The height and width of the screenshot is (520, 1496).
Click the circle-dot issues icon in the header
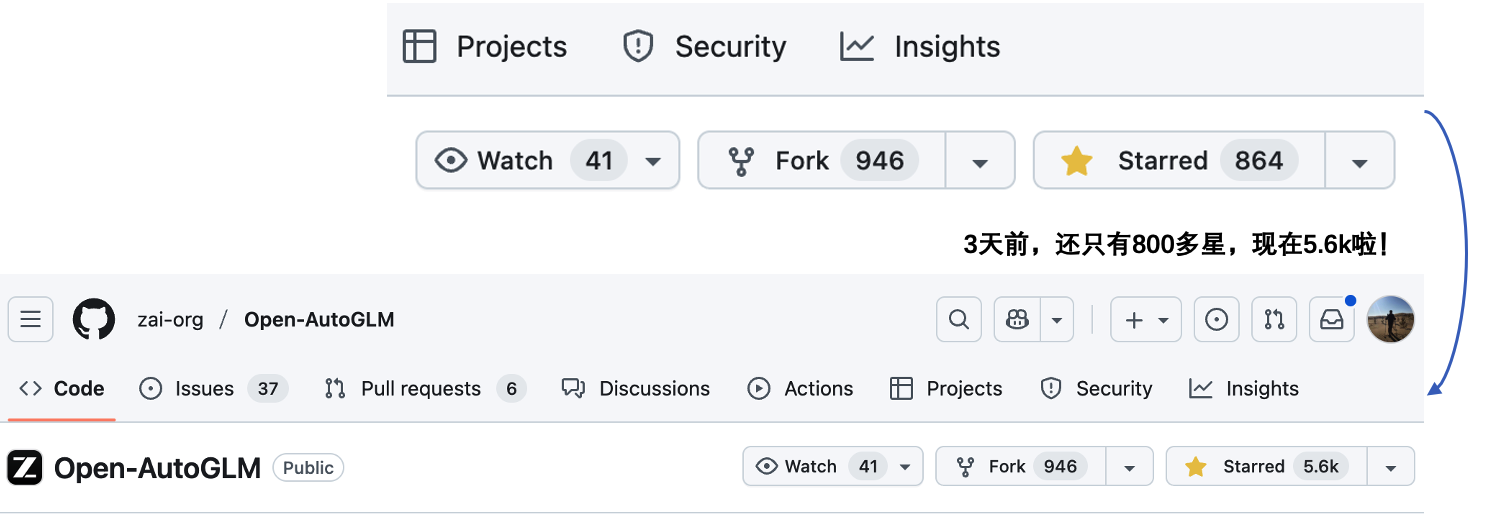[x=1216, y=320]
